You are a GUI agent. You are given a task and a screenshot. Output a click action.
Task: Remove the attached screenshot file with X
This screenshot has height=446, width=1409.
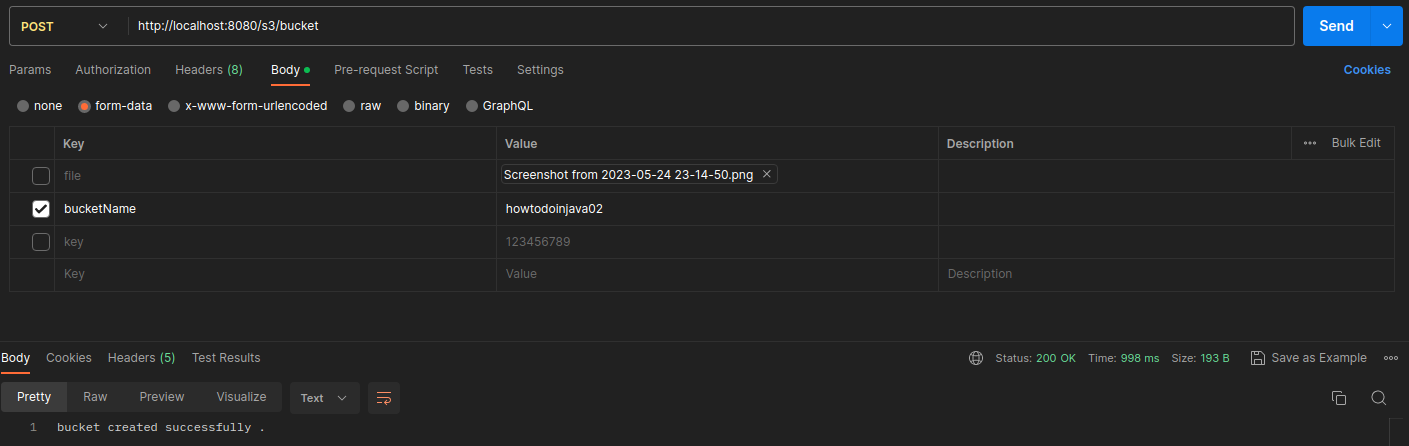pyautogui.click(x=767, y=174)
